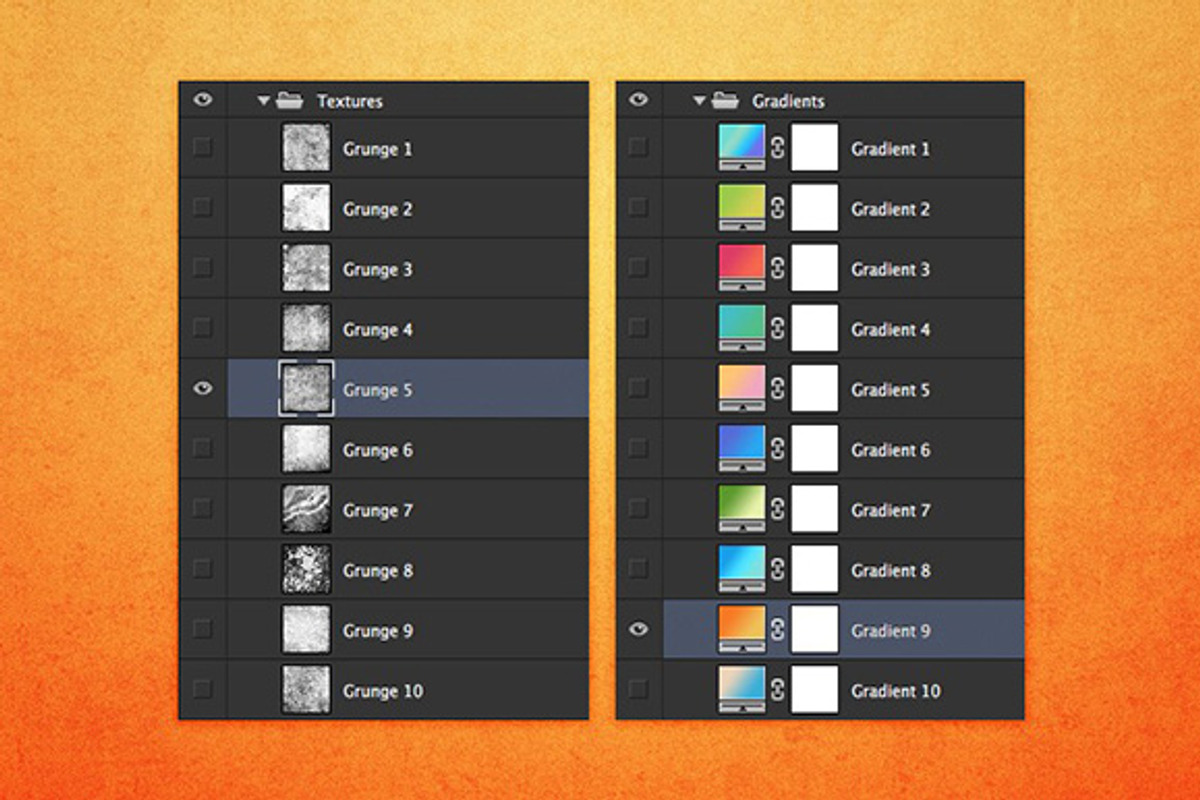Show the Grunge 3 layer visibility box
Image resolution: width=1200 pixels, height=800 pixels.
click(x=203, y=268)
